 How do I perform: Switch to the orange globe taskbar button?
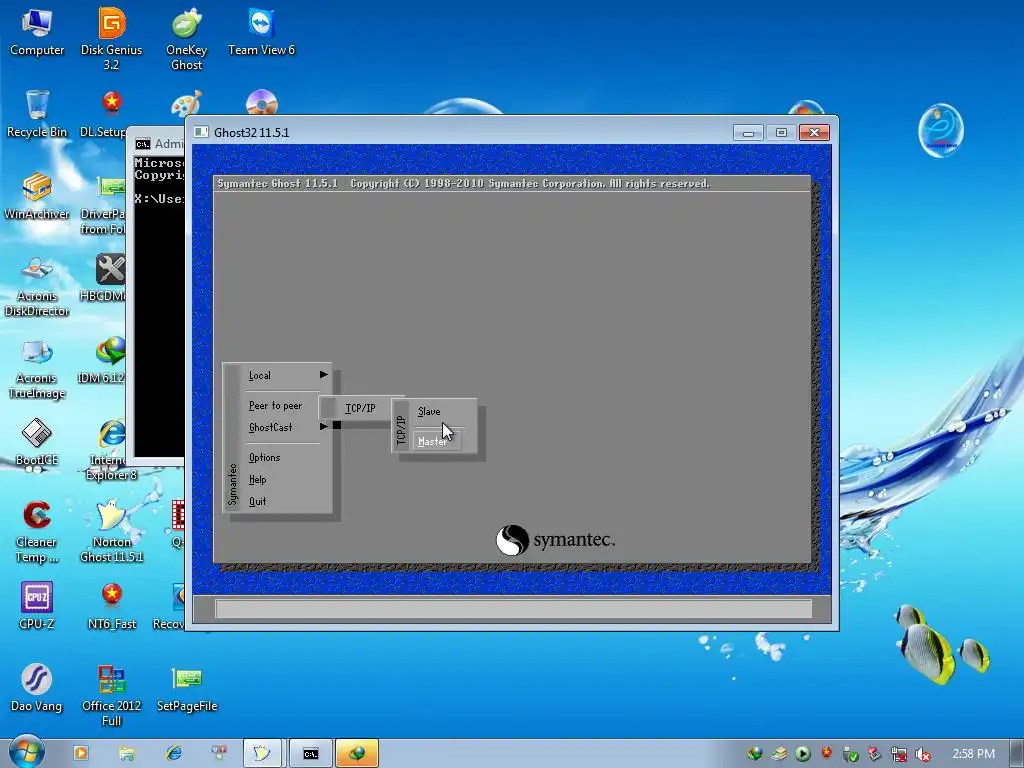pyautogui.click(x=357, y=754)
